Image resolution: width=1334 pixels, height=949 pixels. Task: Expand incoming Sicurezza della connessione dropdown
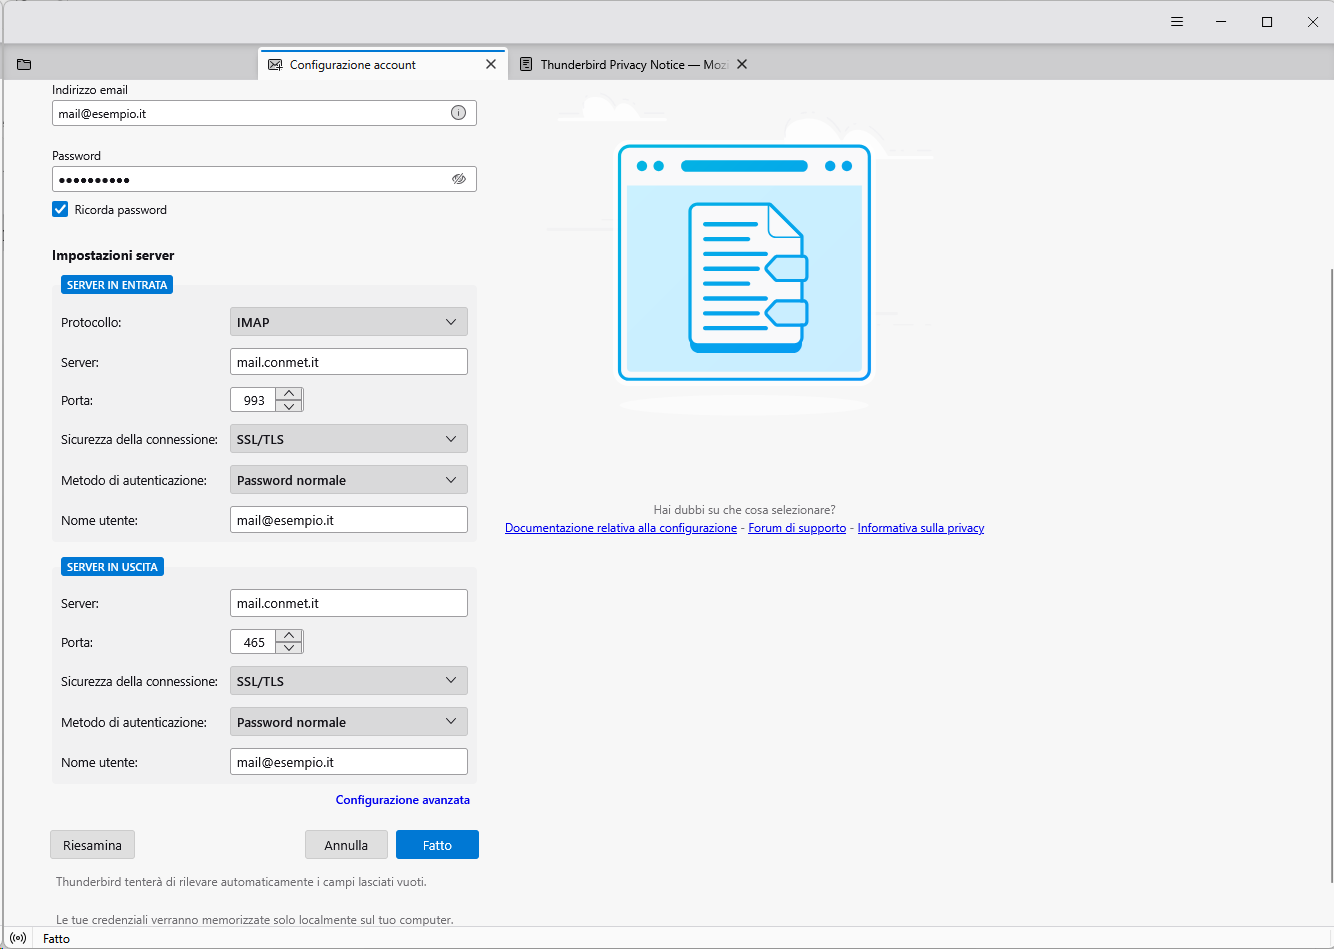tap(348, 439)
